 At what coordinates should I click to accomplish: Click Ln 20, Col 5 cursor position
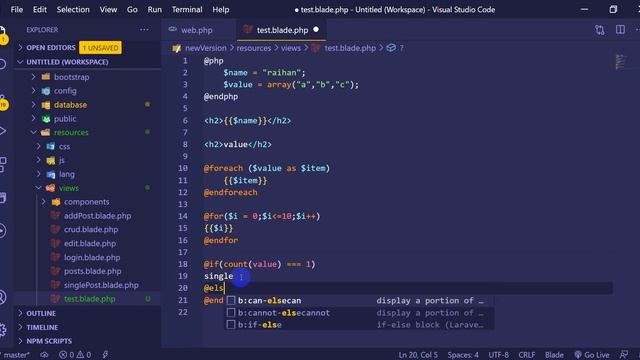(x=418, y=355)
